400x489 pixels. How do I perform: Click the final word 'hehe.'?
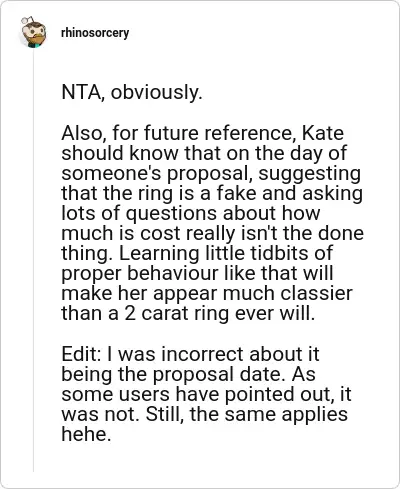tap(86, 434)
